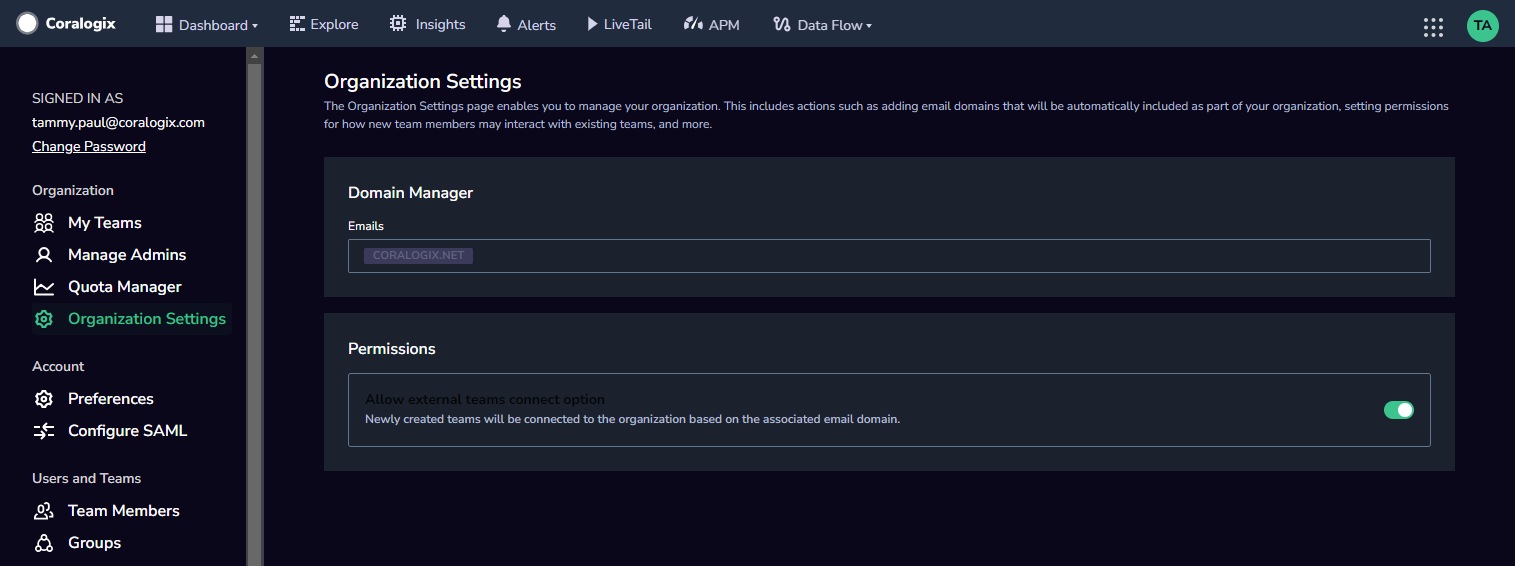The height and width of the screenshot is (566, 1515).
Task: Select Organization Settings in sidebar
Action: pyautogui.click(x=147, y=319)
